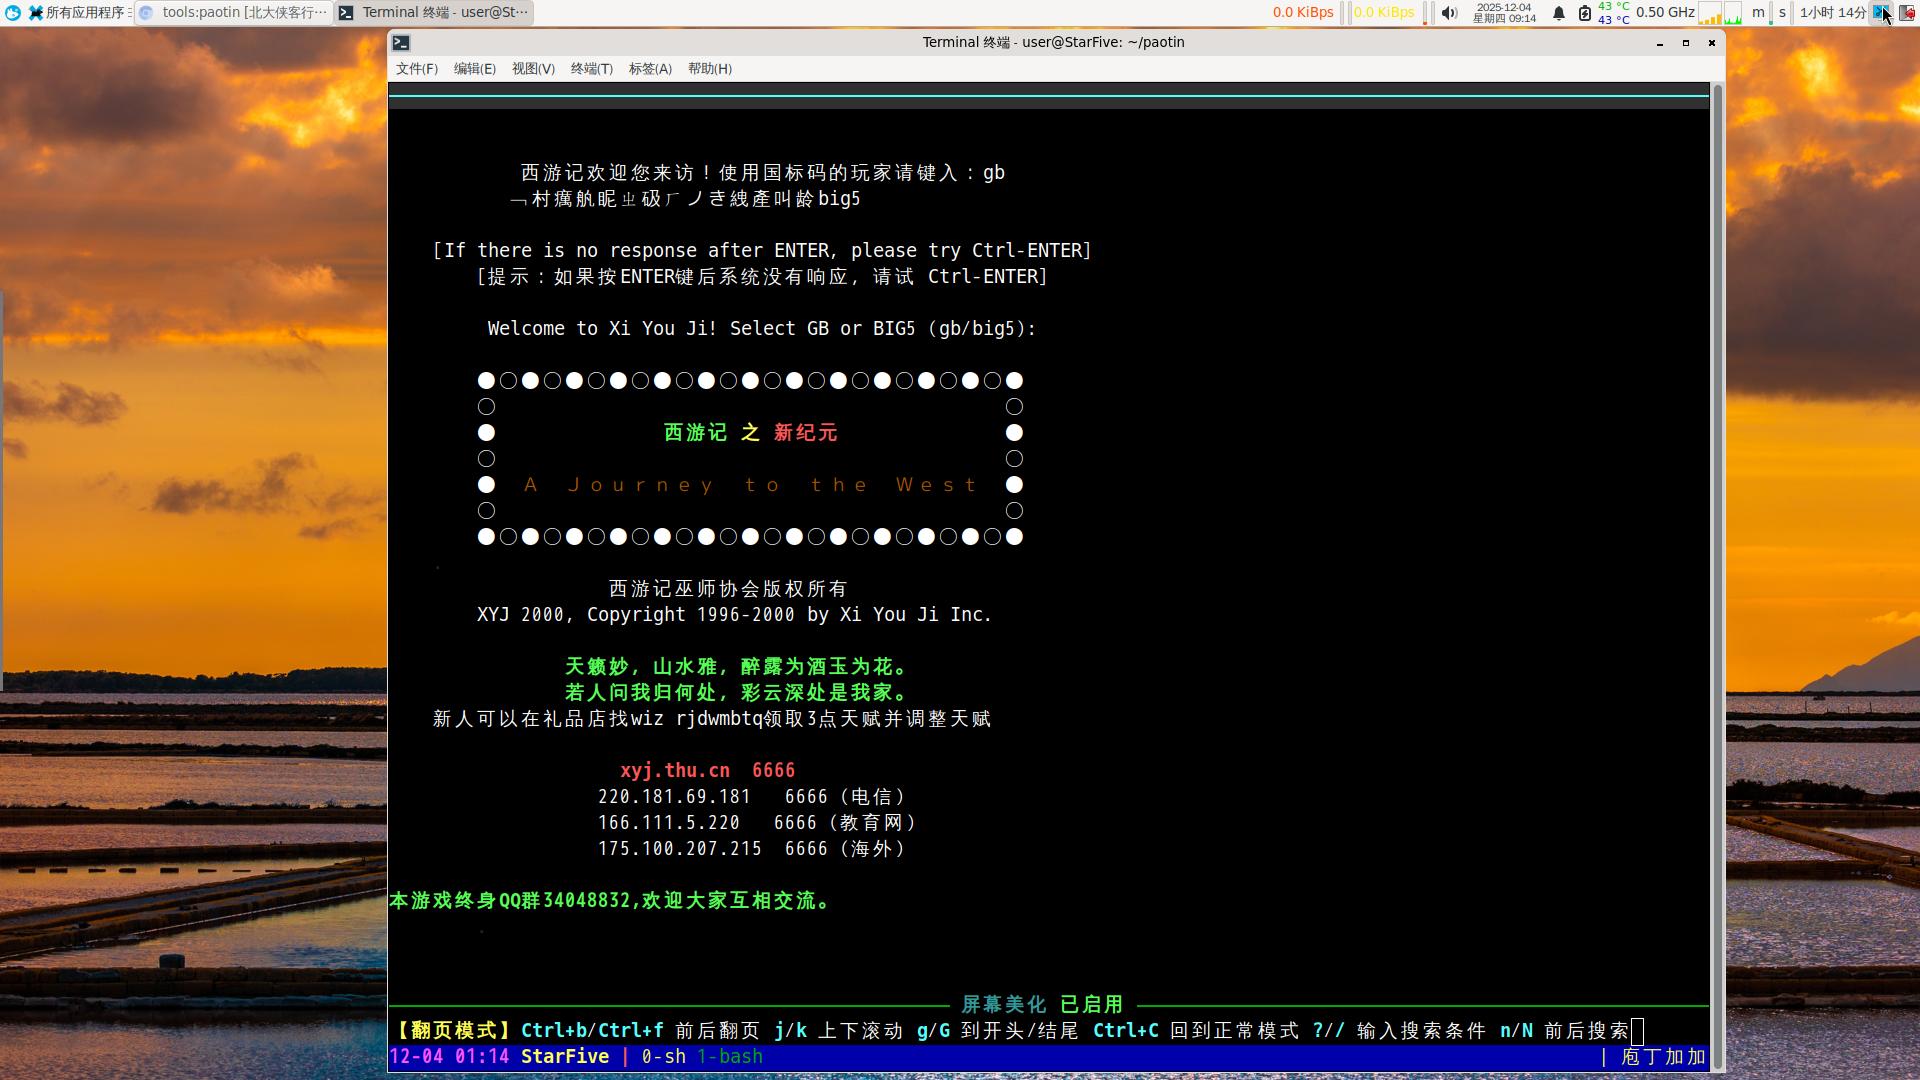Open the 终端(T) terminal menu
Image resolution: width=1920 pixels, height=1080 pixels.
[591, 69]
